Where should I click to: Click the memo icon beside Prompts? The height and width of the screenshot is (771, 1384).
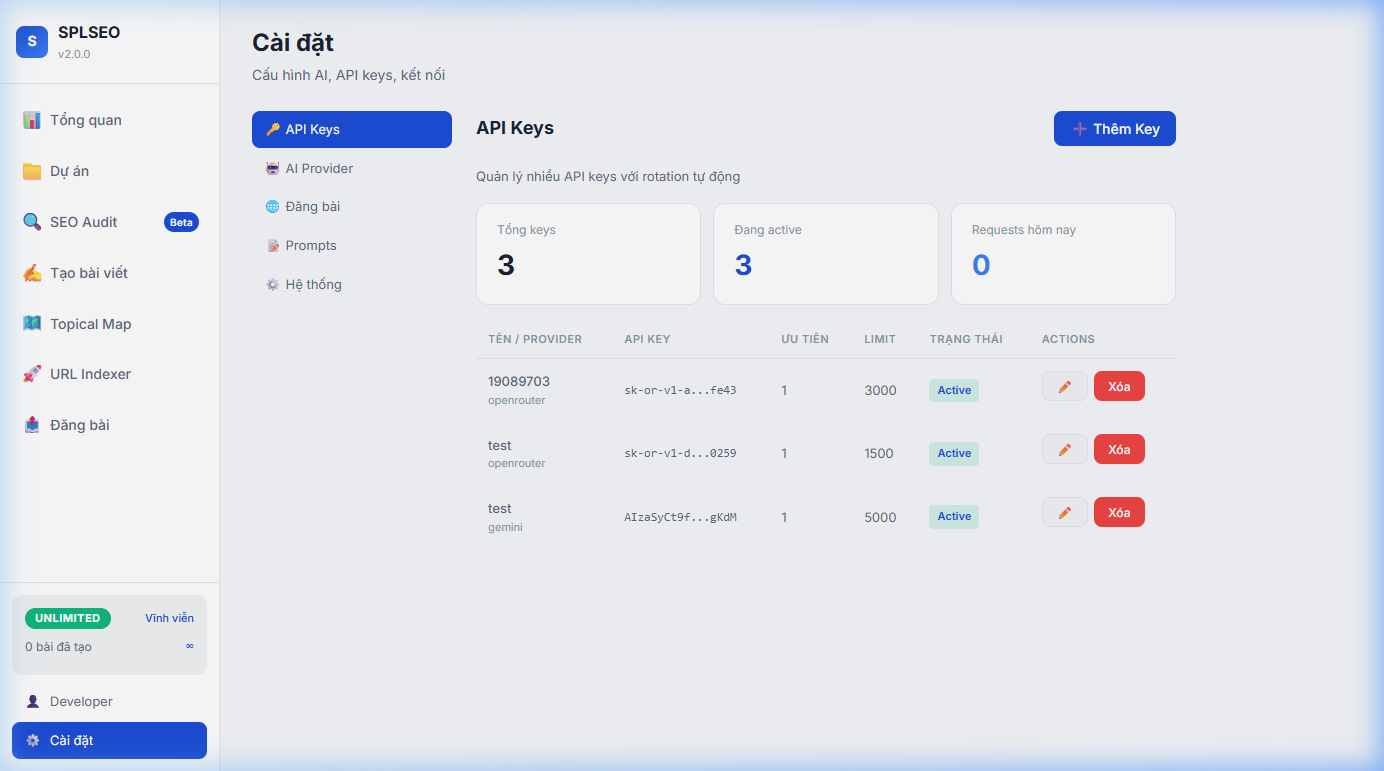pos(273,246)
